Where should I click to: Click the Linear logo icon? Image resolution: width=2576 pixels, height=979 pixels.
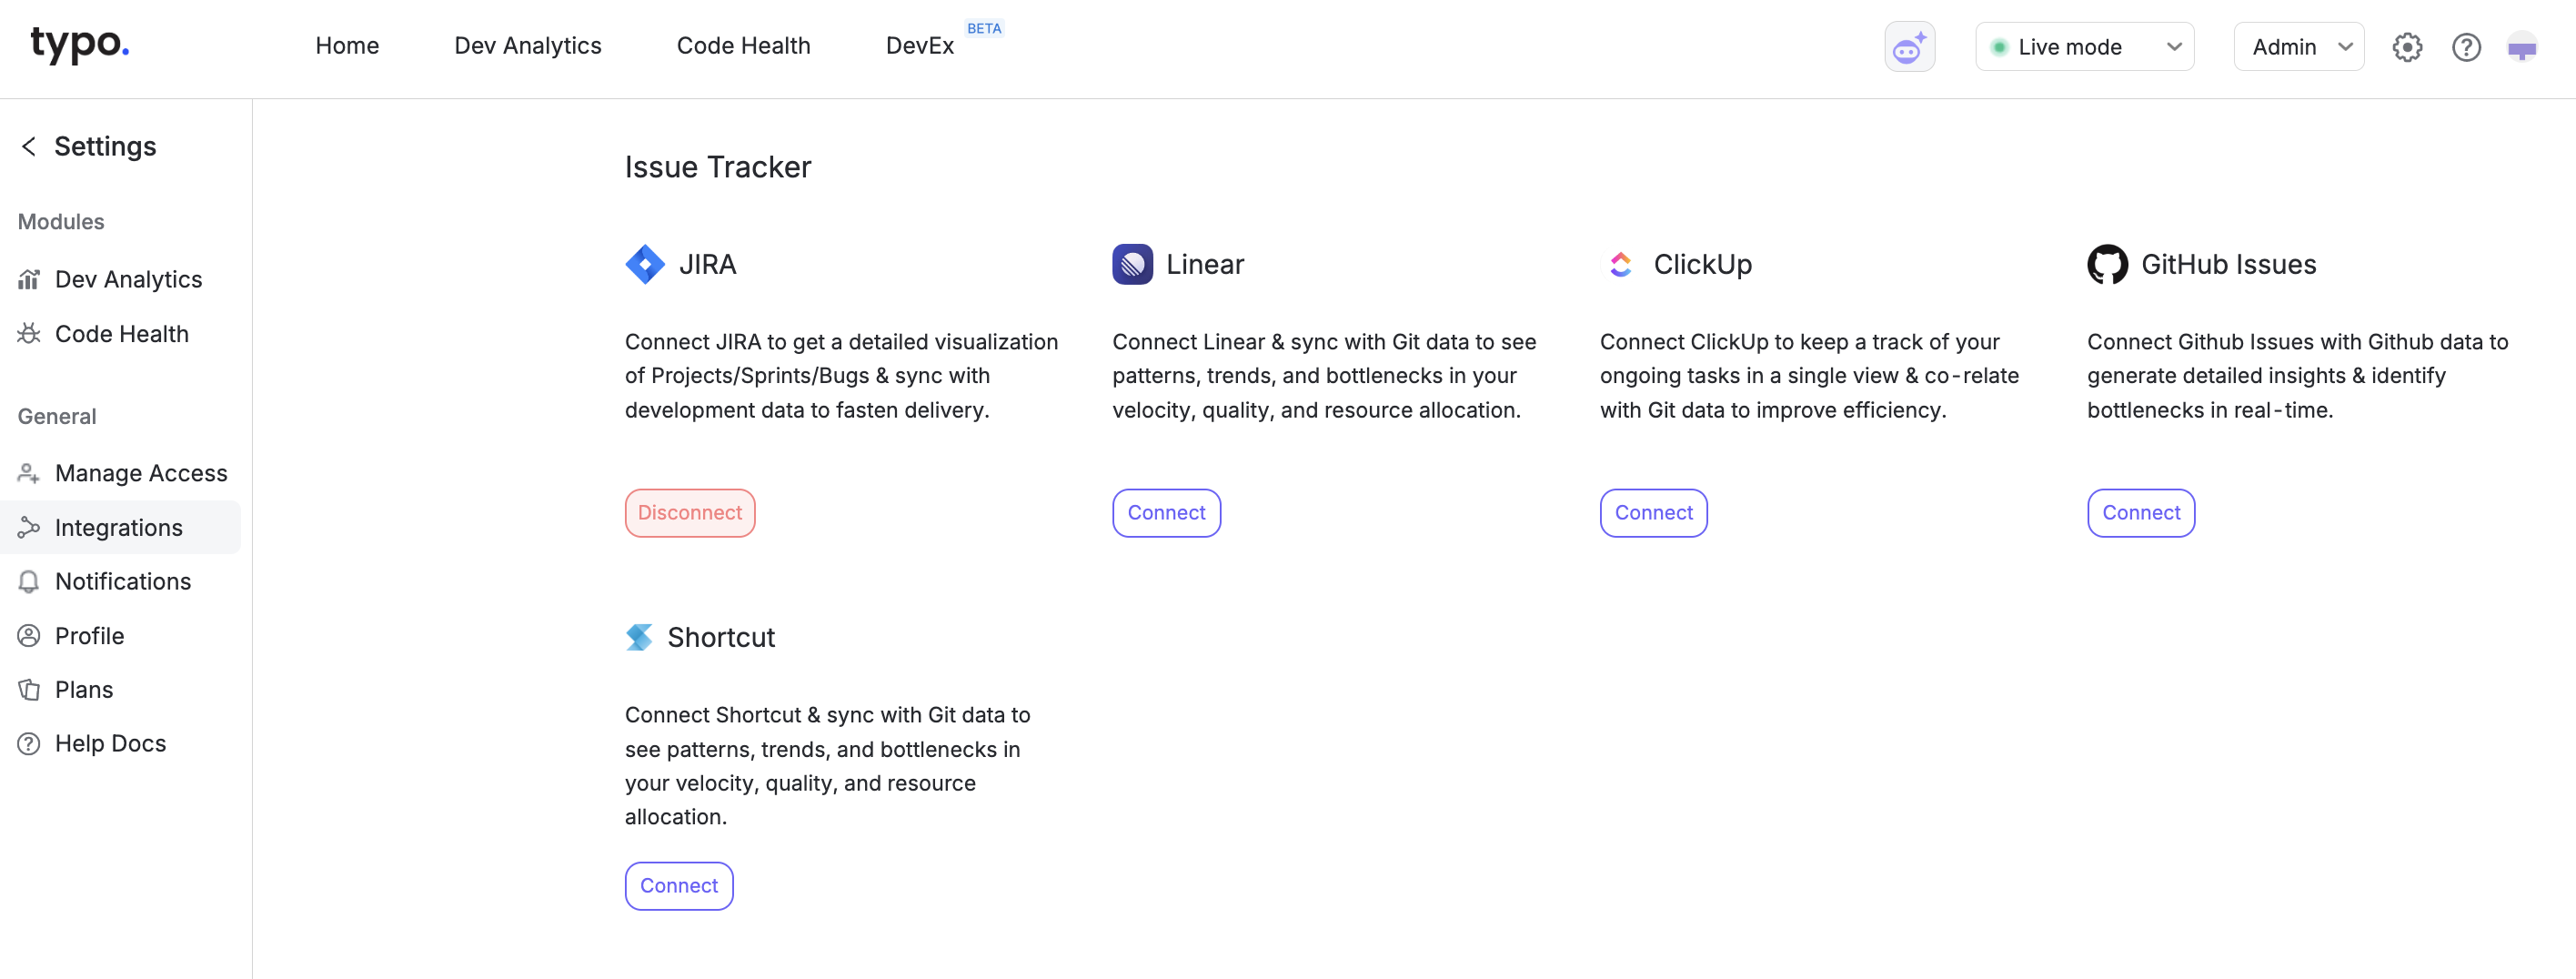pos(1132,264)
